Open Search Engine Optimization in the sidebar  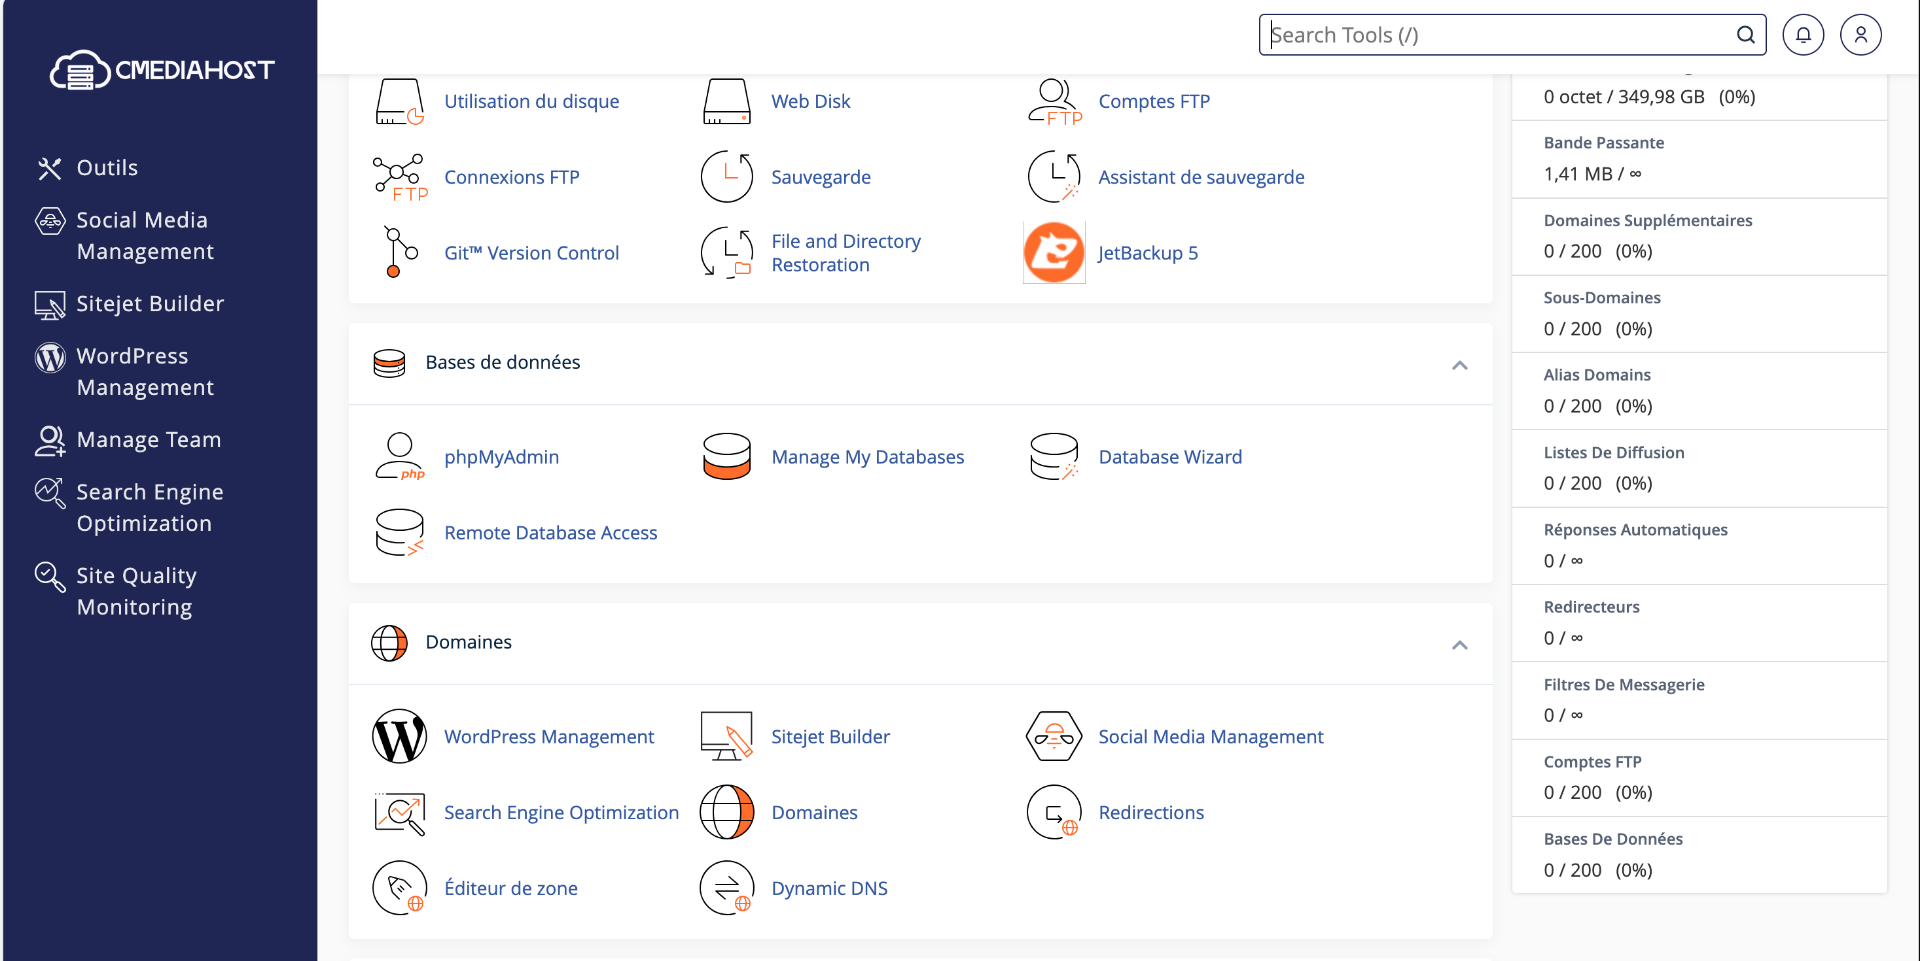pos(149,508)
